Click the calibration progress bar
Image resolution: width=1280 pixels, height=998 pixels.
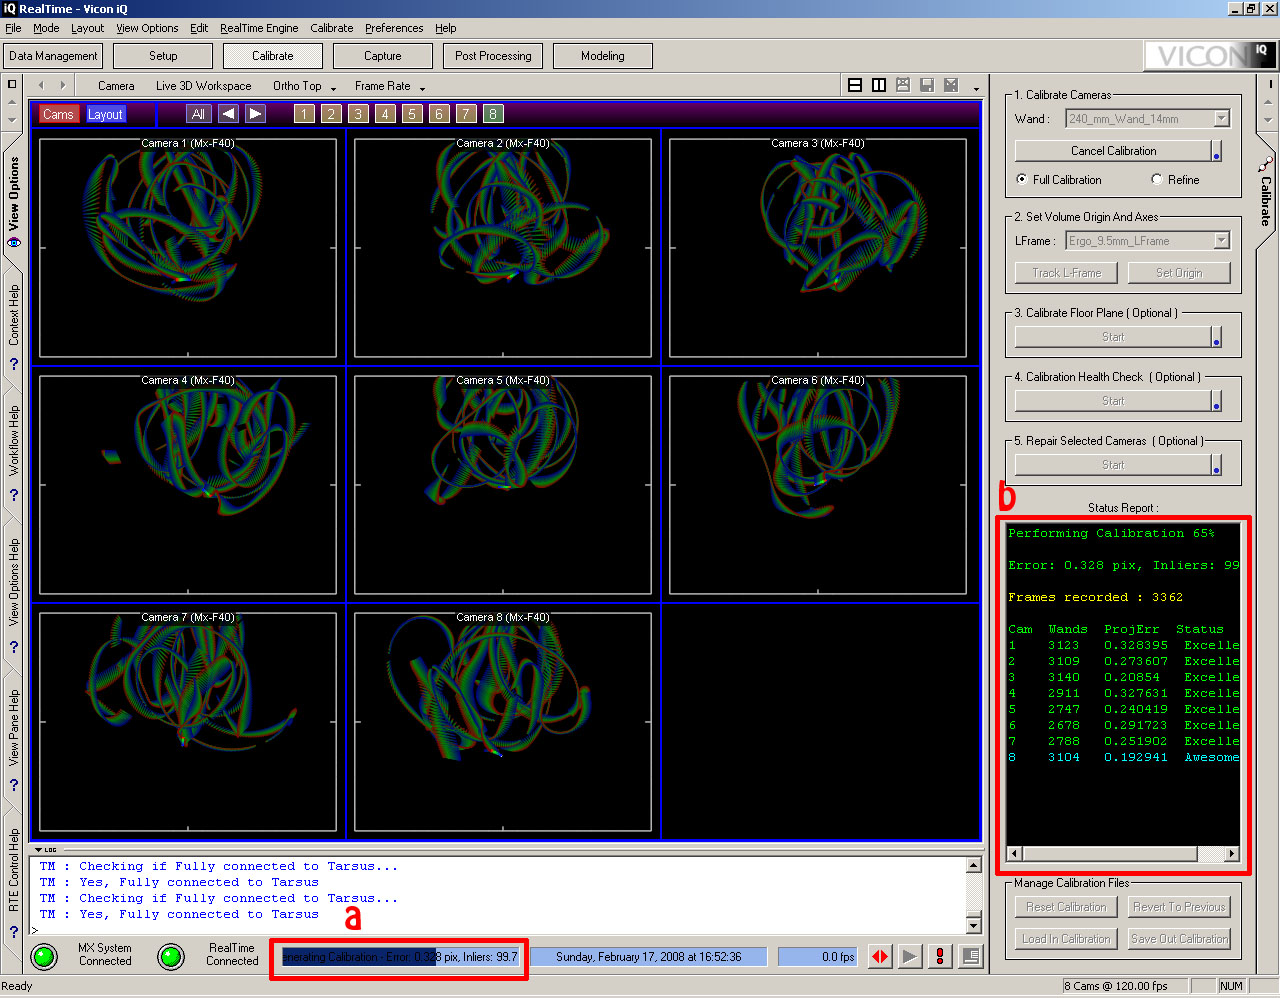point(400,957)
